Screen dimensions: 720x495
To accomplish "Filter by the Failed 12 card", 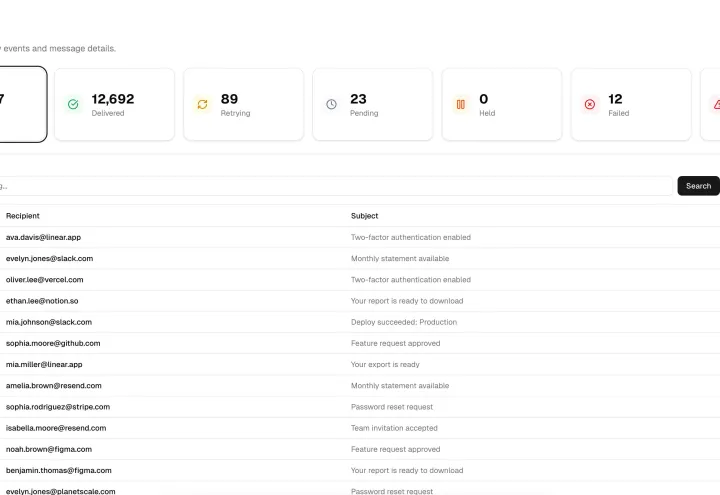I will point(631,104).
